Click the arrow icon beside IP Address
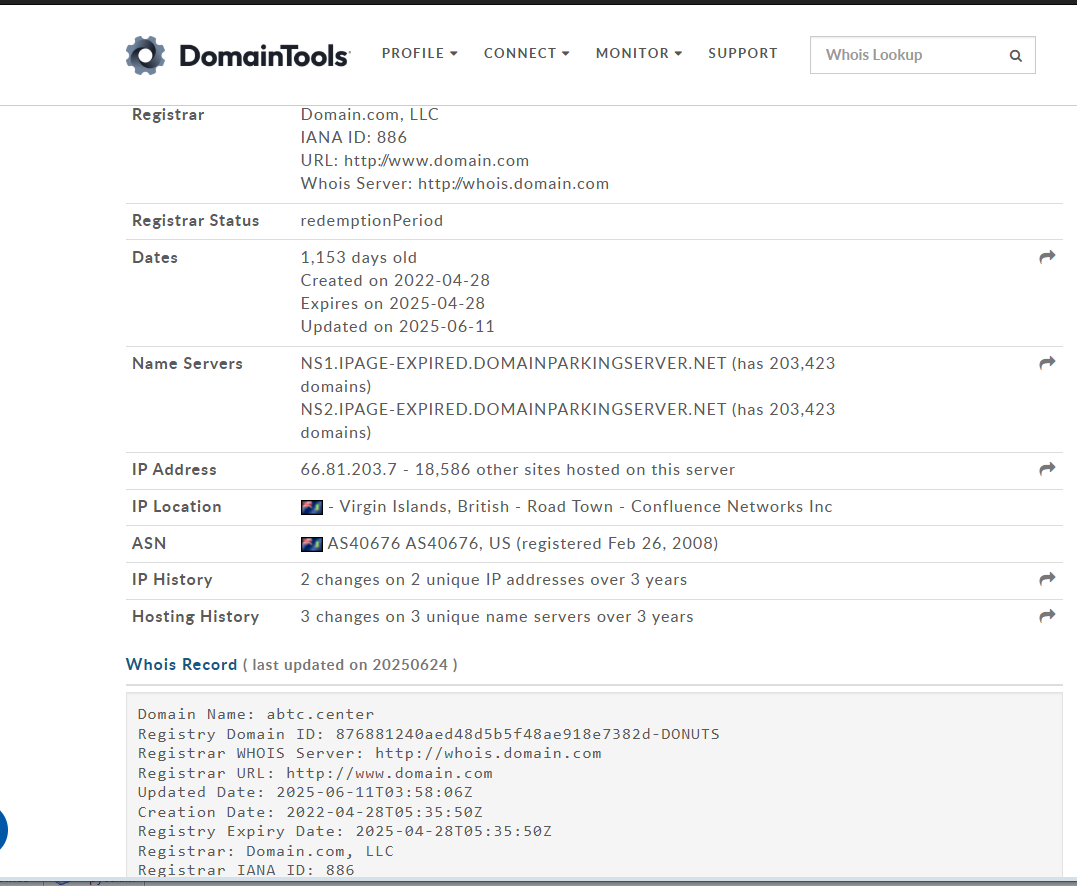Viewport: 1077px width, 886px height. pyautogui.click(x=1047, y=469)
